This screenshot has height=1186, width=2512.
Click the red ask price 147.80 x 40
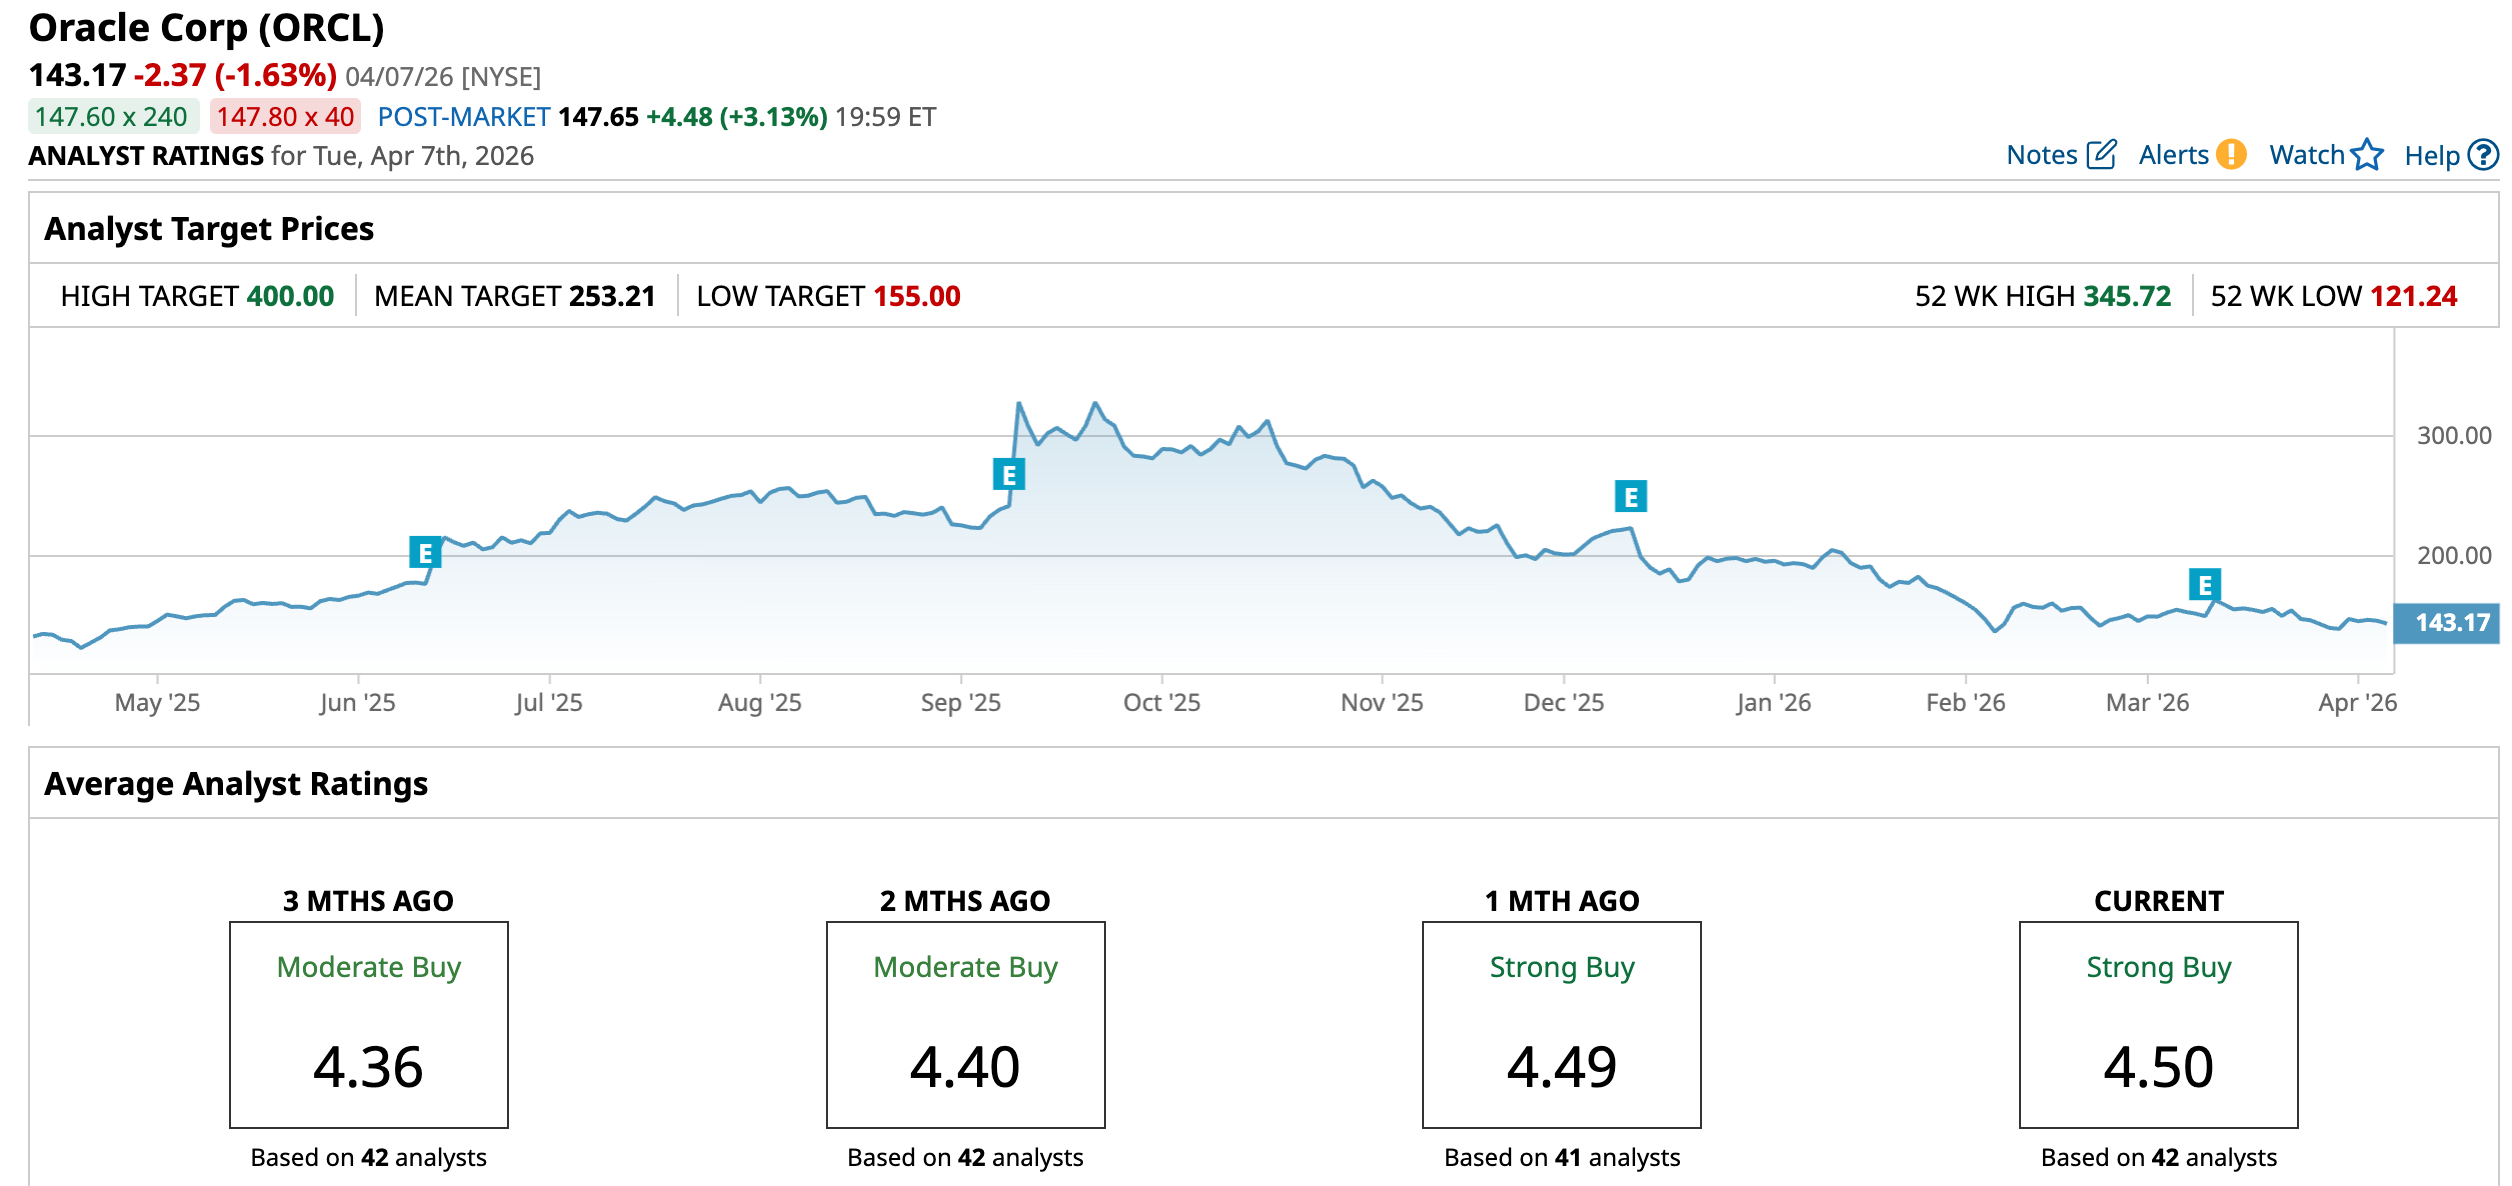pos(285,117)
